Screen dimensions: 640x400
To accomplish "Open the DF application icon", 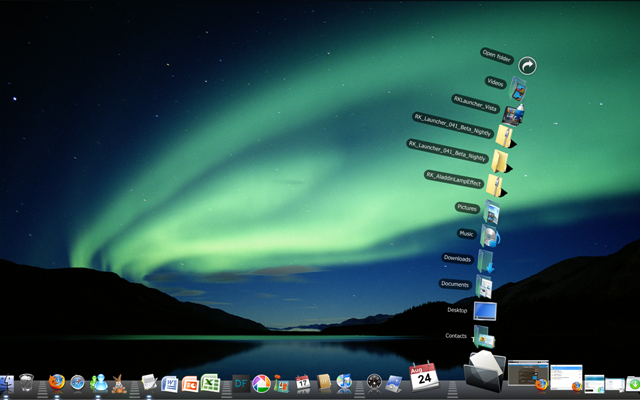I will pyautogui.click(x=241, y=384).
